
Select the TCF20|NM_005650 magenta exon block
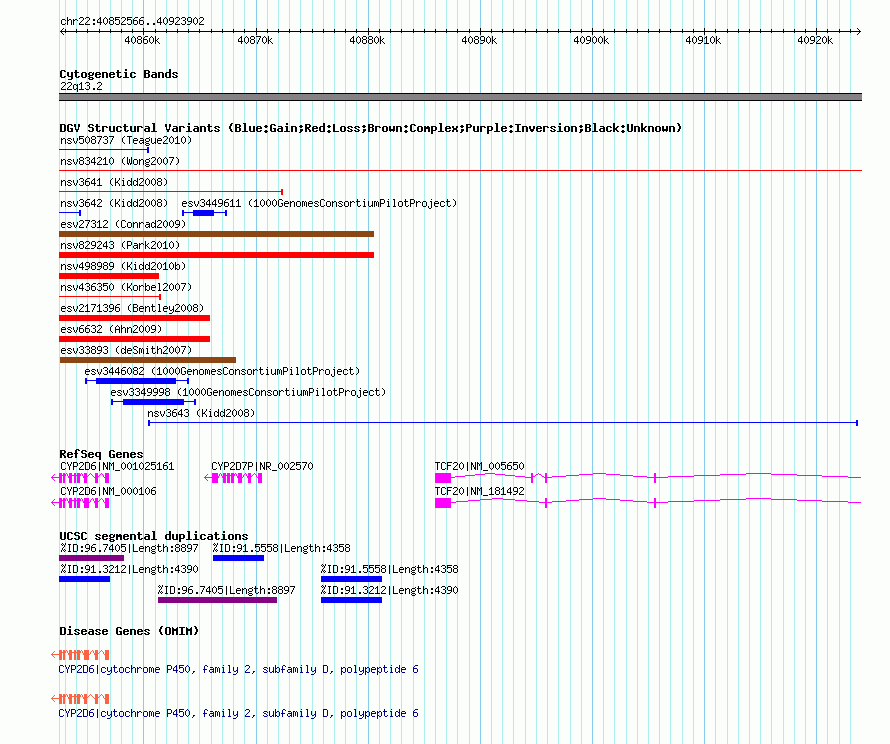[443, 478]
